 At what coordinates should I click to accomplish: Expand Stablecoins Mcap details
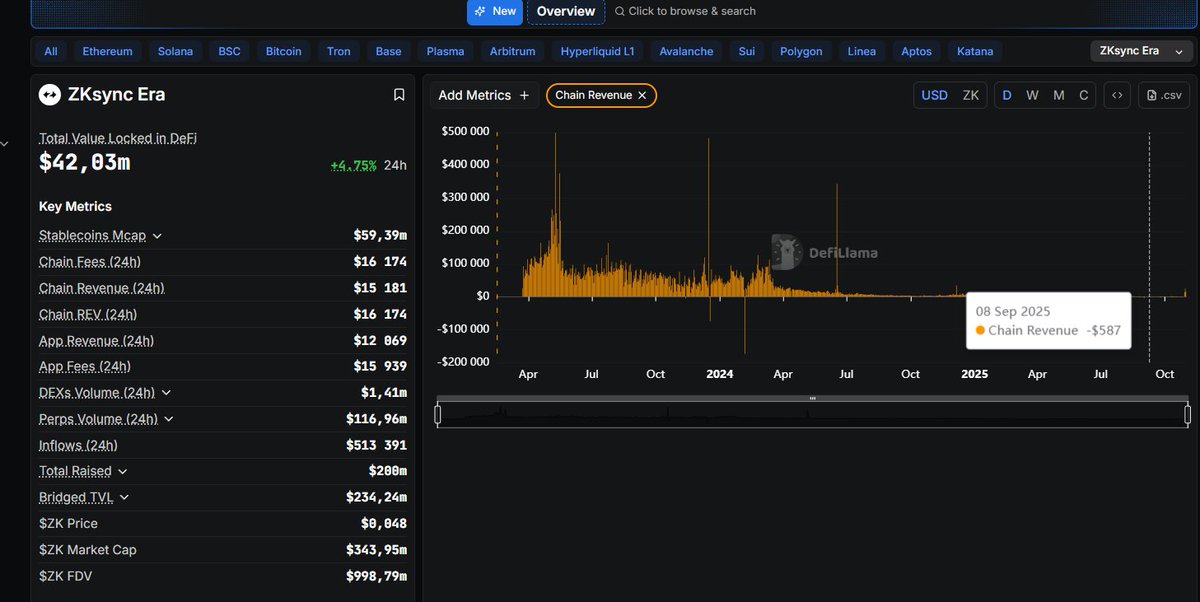(157, 236)
